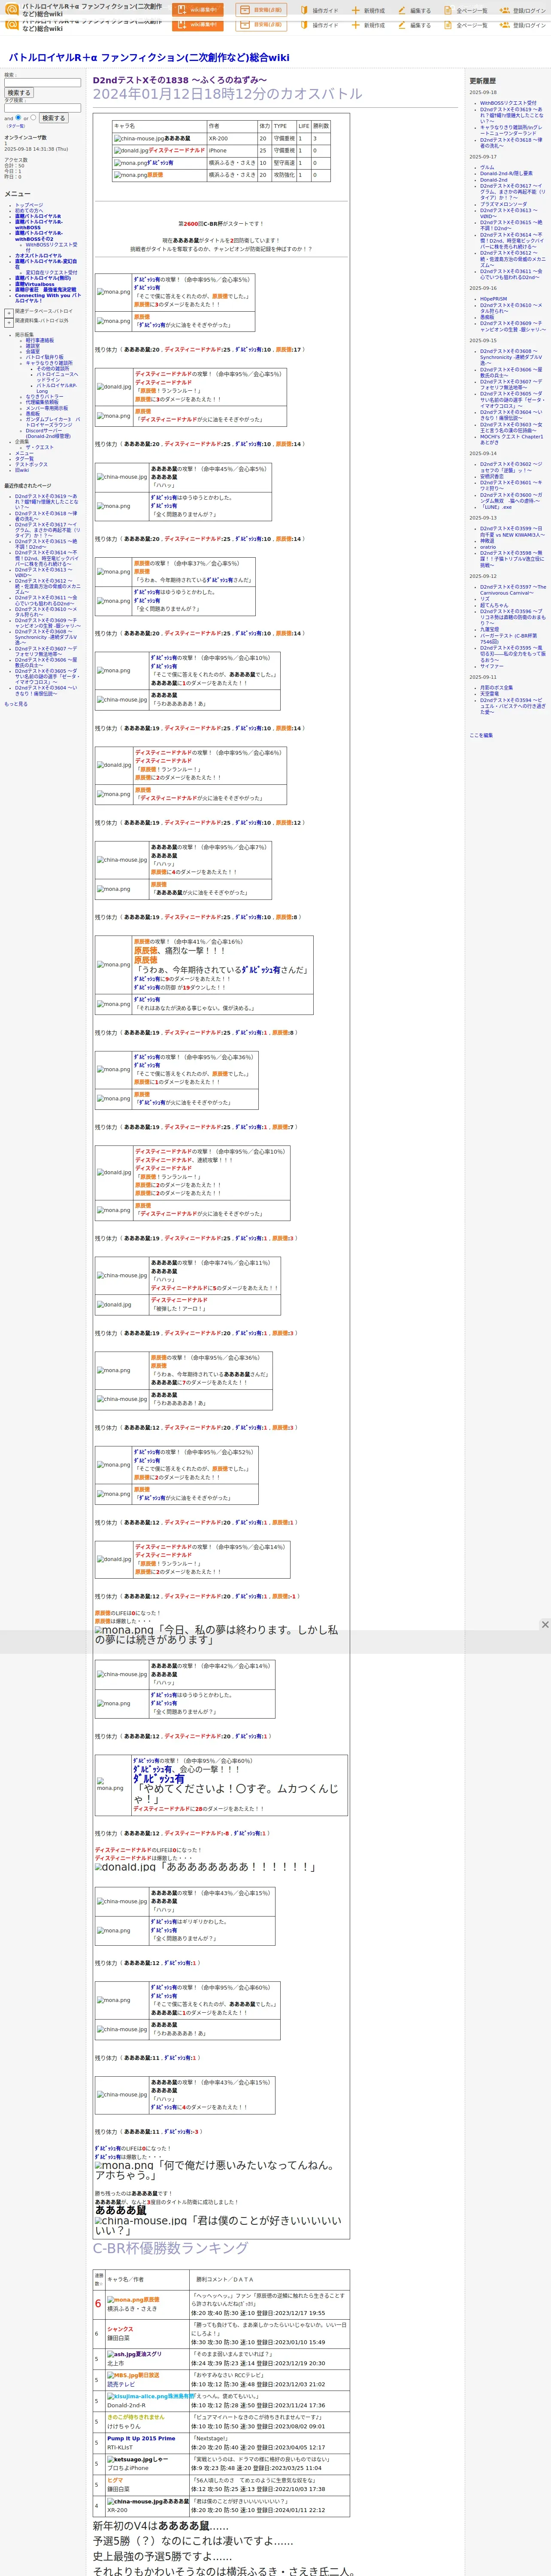Screen dimensions: 551x2576
Task: Open 代理編集依頼板 link
Action: pos(42,403)
